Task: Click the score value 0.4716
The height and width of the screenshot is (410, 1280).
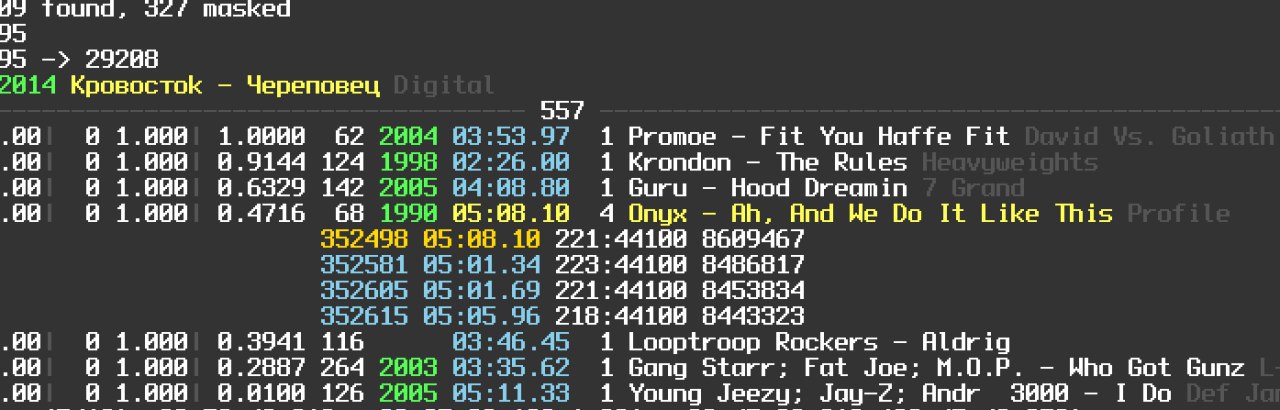Action: [261, 213]
